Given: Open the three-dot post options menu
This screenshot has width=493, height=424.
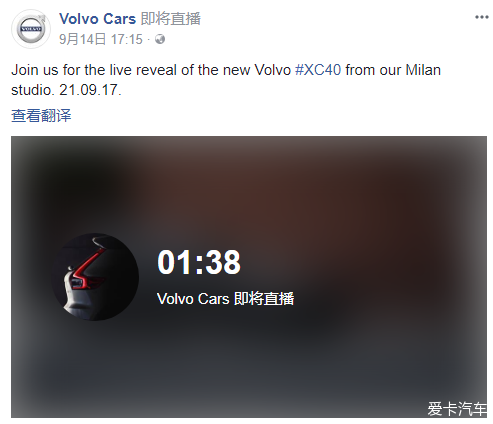Looking at the screenshot, I should (x=482, y=17).
